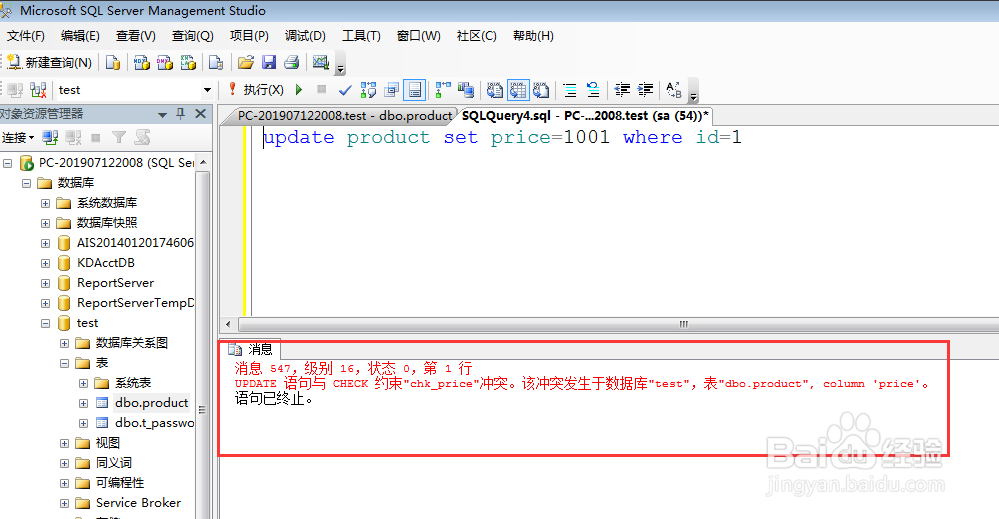Click the Change Connection icon

(x=38, y=90)
